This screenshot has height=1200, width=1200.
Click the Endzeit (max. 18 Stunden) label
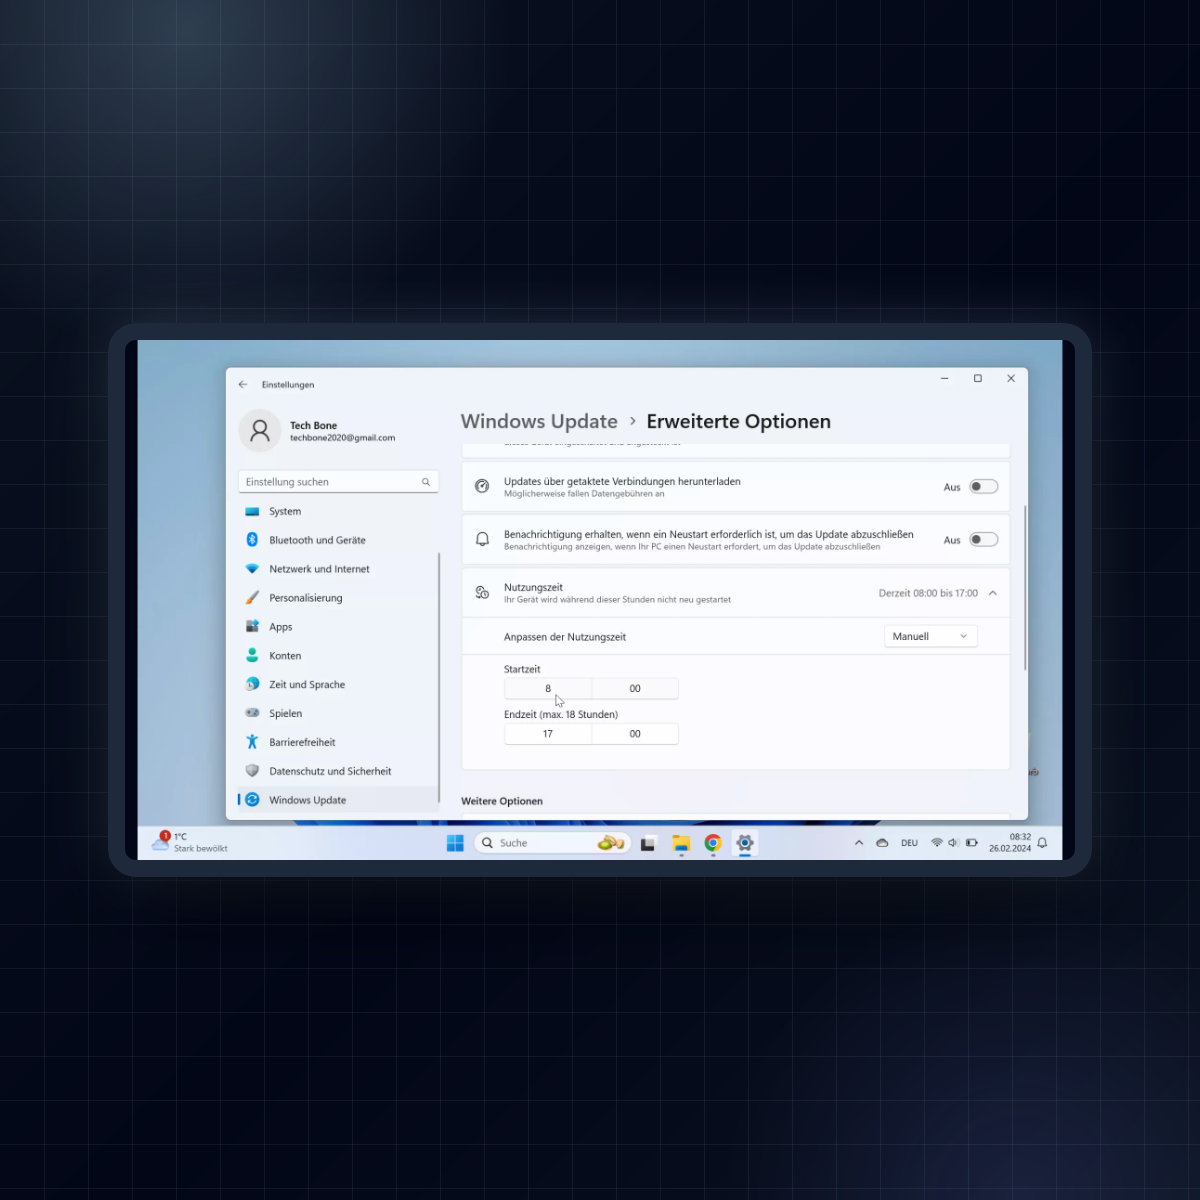[x=561, y=714]
